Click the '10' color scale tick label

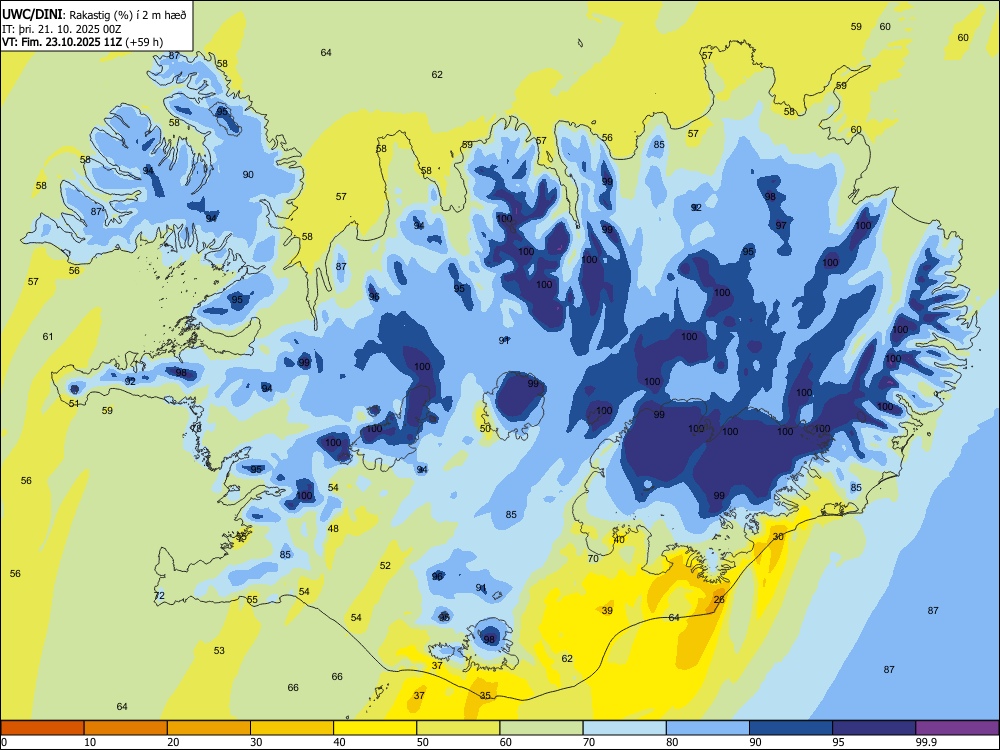click(90, 742)
